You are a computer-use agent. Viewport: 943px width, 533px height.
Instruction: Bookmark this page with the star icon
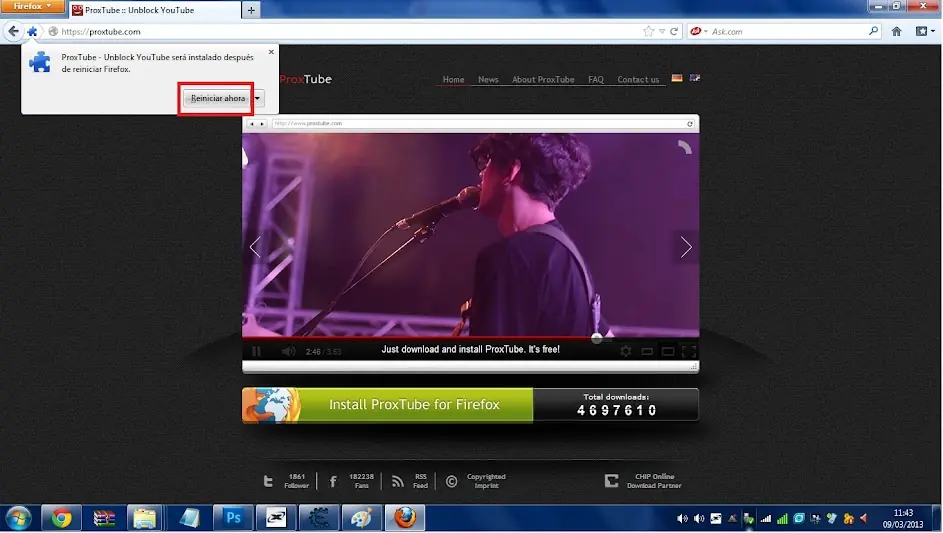pos(648,31)
